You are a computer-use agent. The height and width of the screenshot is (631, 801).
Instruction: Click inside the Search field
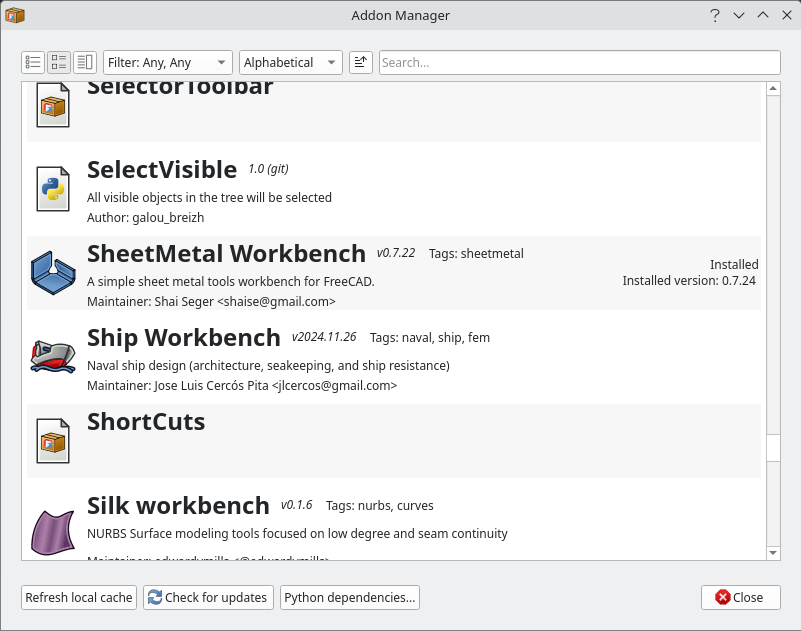tap(580, 62)
